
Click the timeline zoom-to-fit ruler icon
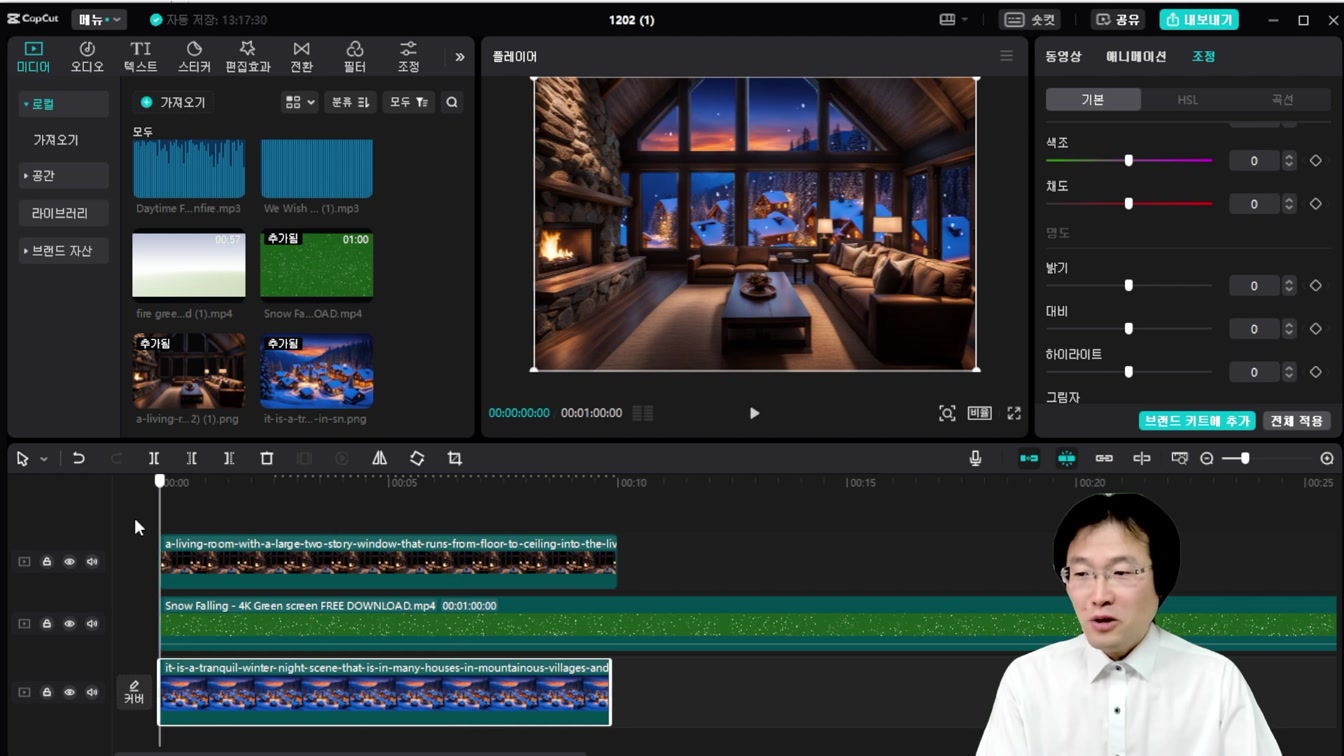[x=1179, y=458]
